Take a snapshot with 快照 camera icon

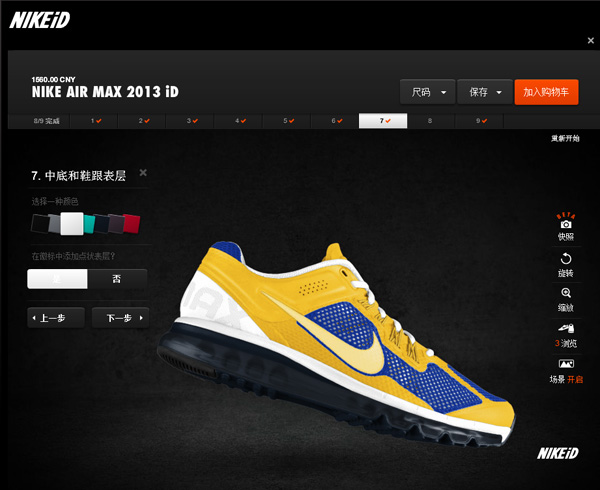coord(566,228)
